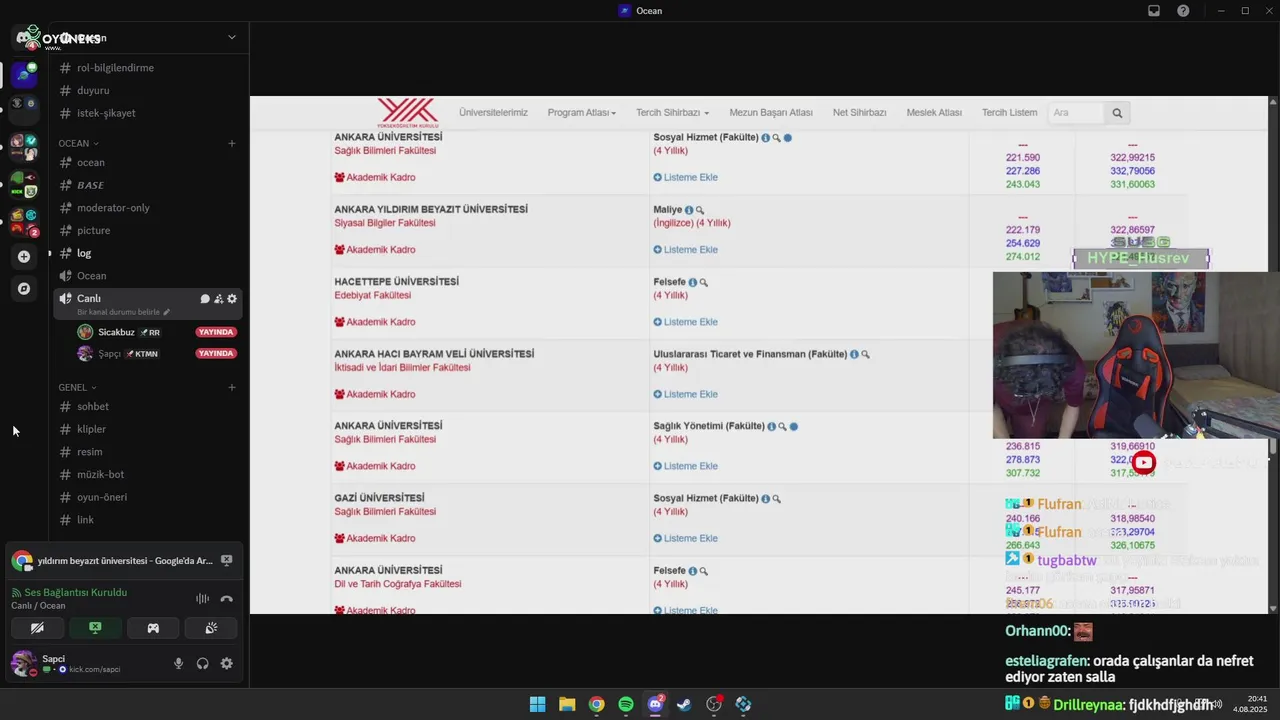The height and width of the screenshot is (720, 1280).
Task: Turn on the camera in voice panel
Action: pyautogui.click(x=37, y=628)
